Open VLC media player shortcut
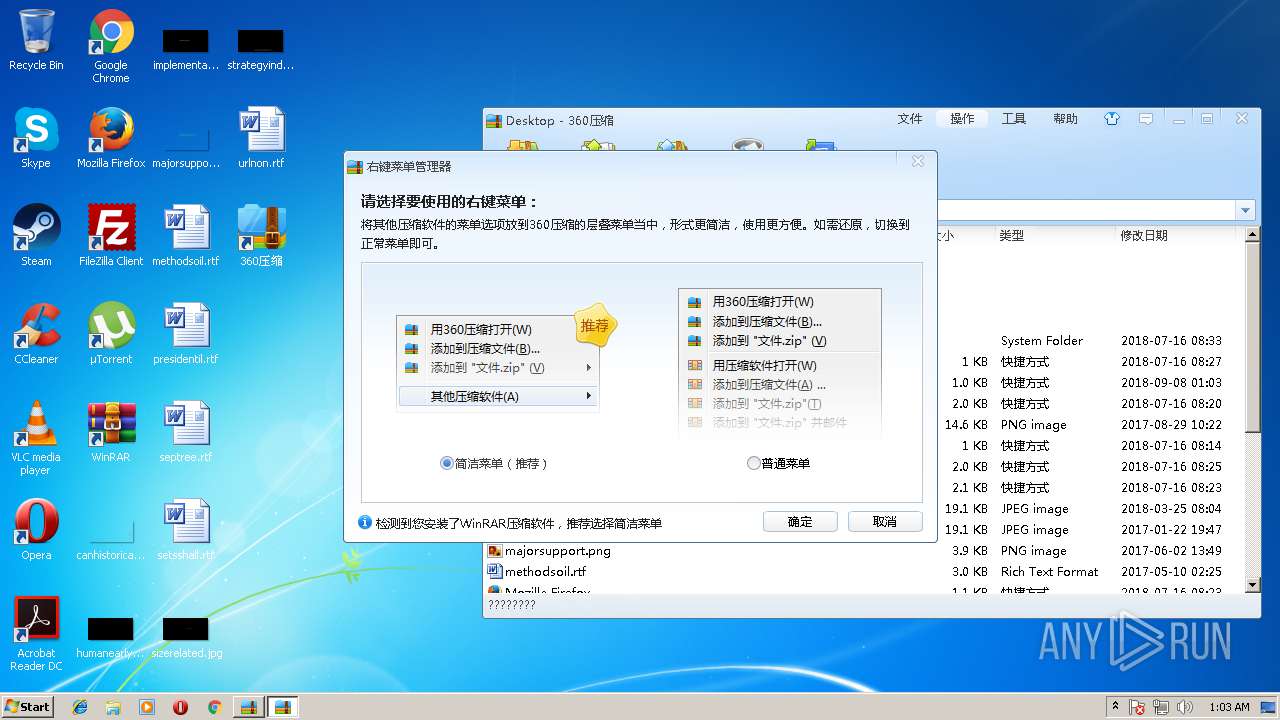The image size is (1280, 720). coord(36,438)
